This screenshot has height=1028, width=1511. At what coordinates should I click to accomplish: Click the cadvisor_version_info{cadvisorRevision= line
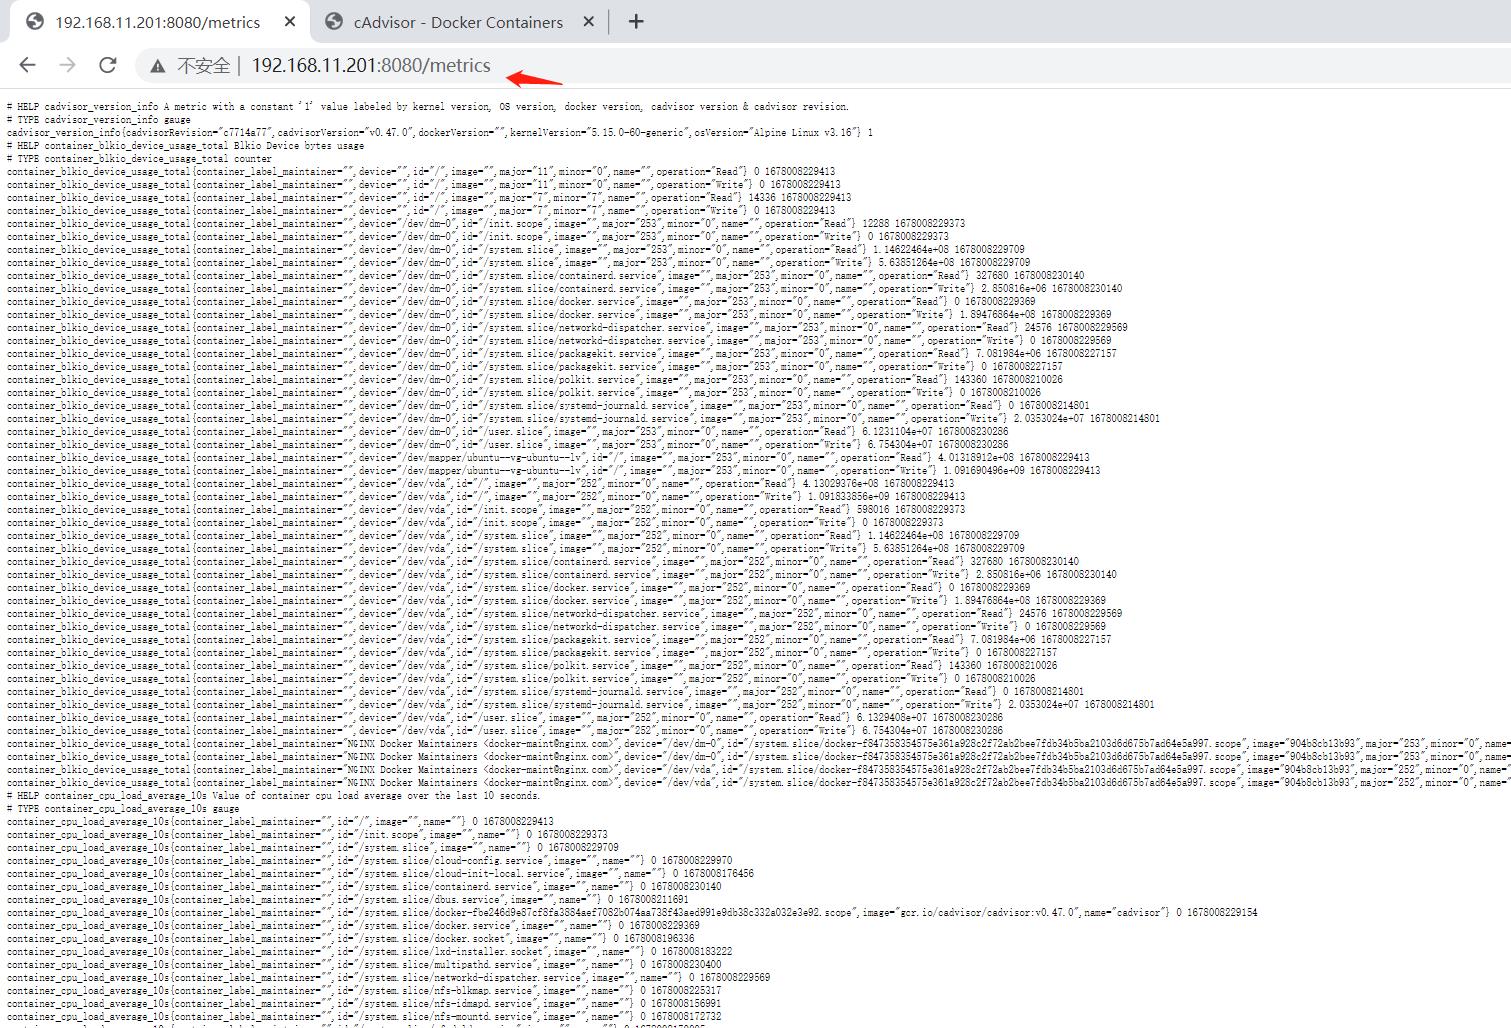[x=440, y=132]
